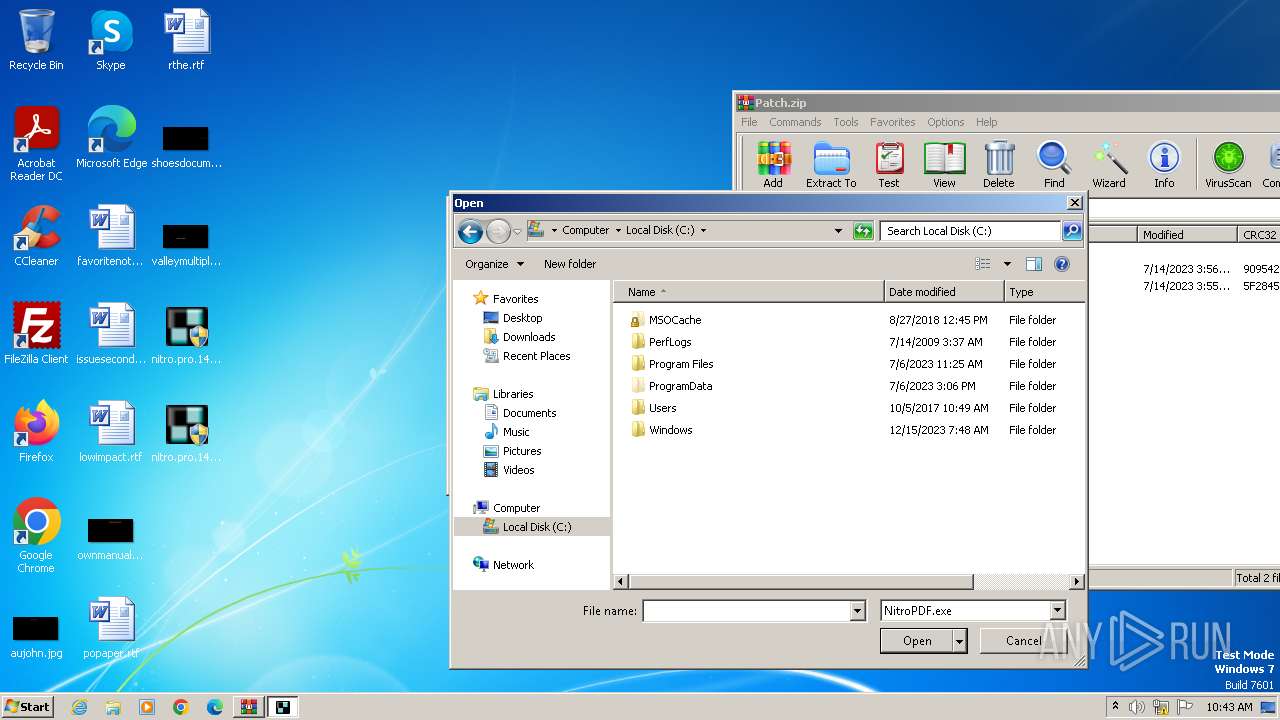Image resolution: width=1280 pixels, height=720 pixels.
Task: Select FileZilla Client desktop icon
Action: pos(36,334)
